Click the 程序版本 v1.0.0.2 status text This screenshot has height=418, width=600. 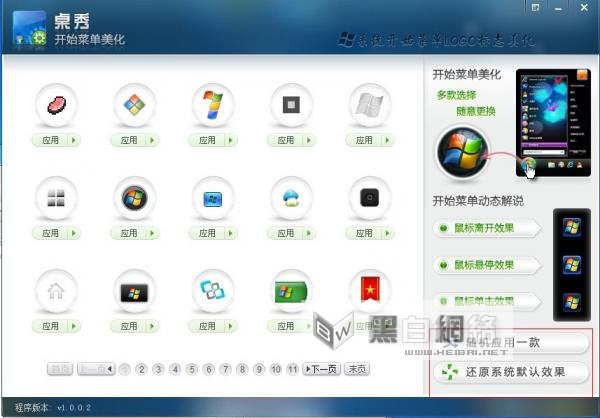(x=53, y=407)
